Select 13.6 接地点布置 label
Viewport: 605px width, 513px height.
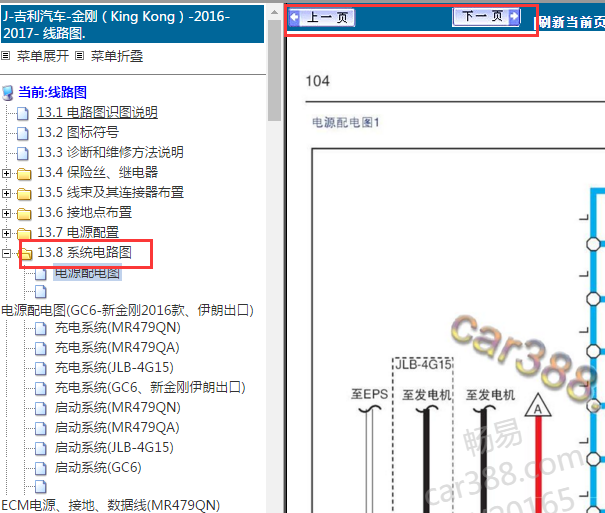pos(84,213)
